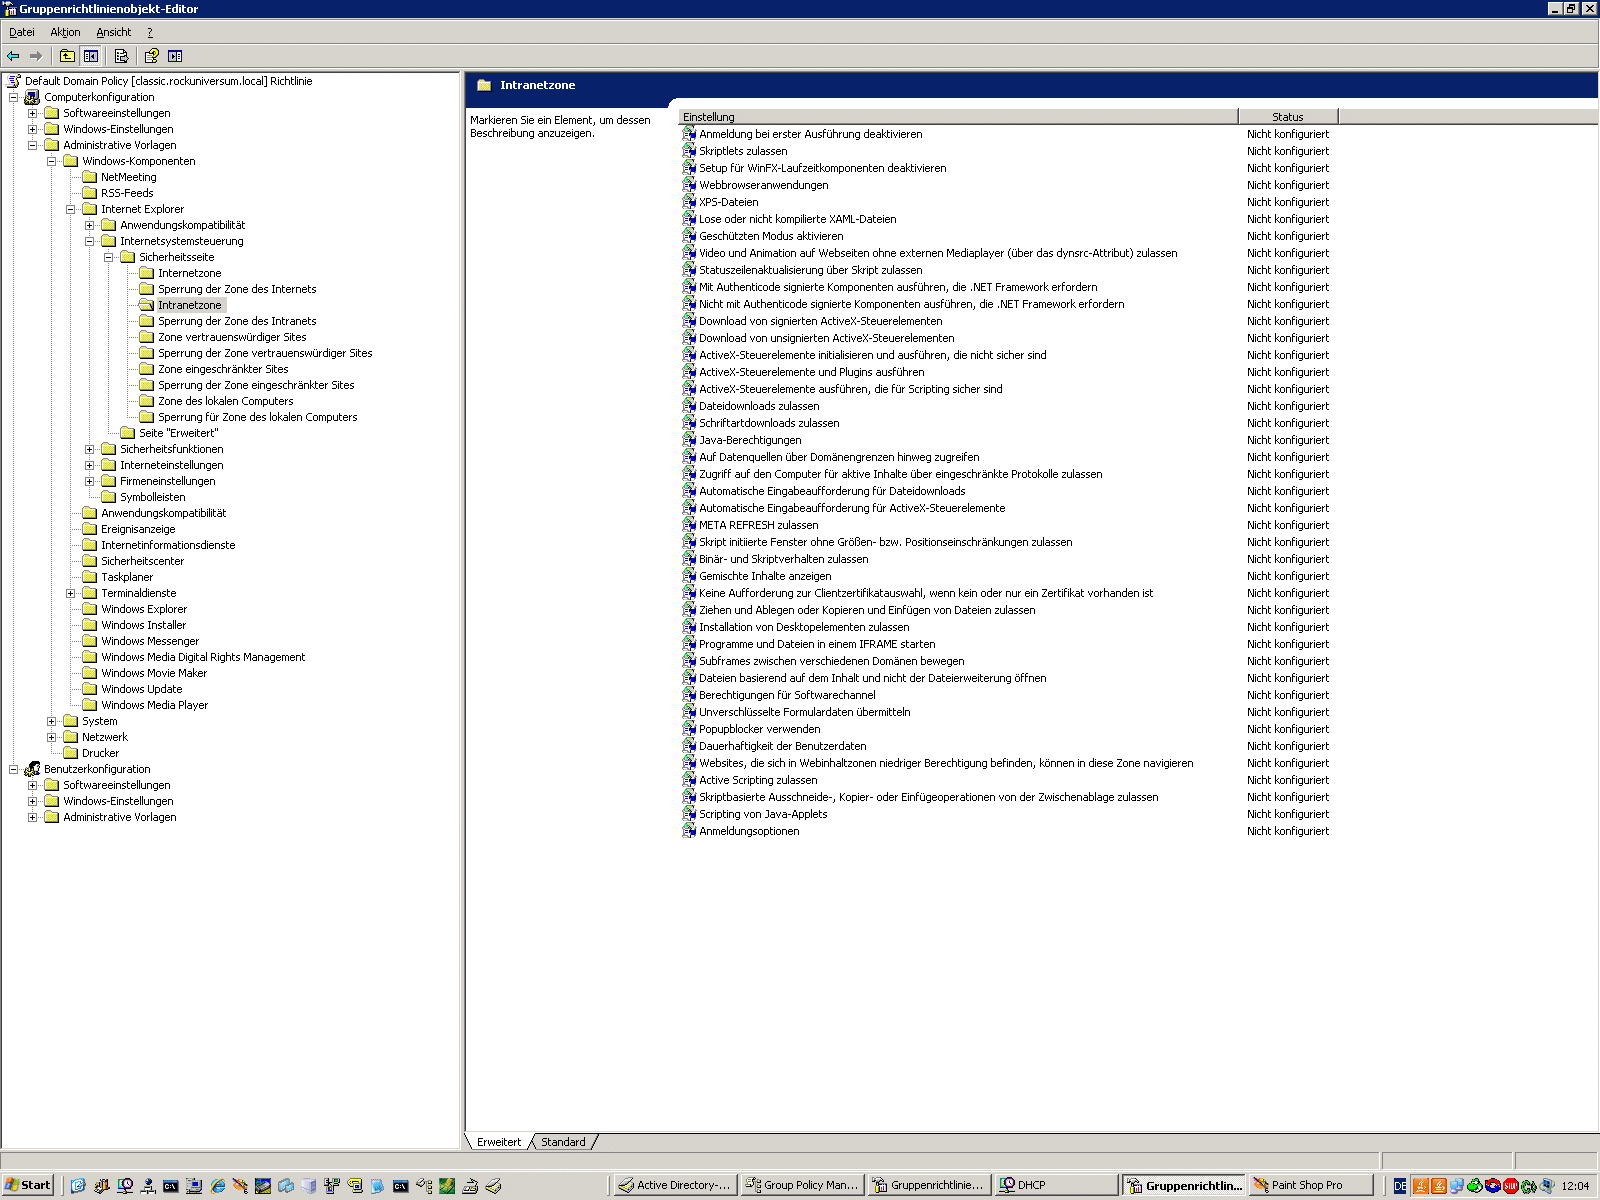
Task: Select the Windows Update folder
Action: pos(141,689)
